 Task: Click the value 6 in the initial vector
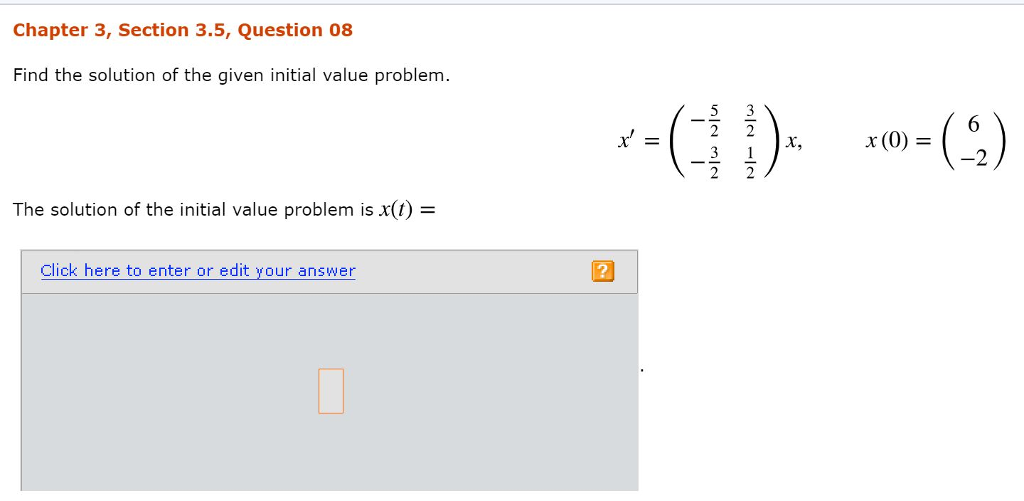pyautogui.click(x=975, y=122)
